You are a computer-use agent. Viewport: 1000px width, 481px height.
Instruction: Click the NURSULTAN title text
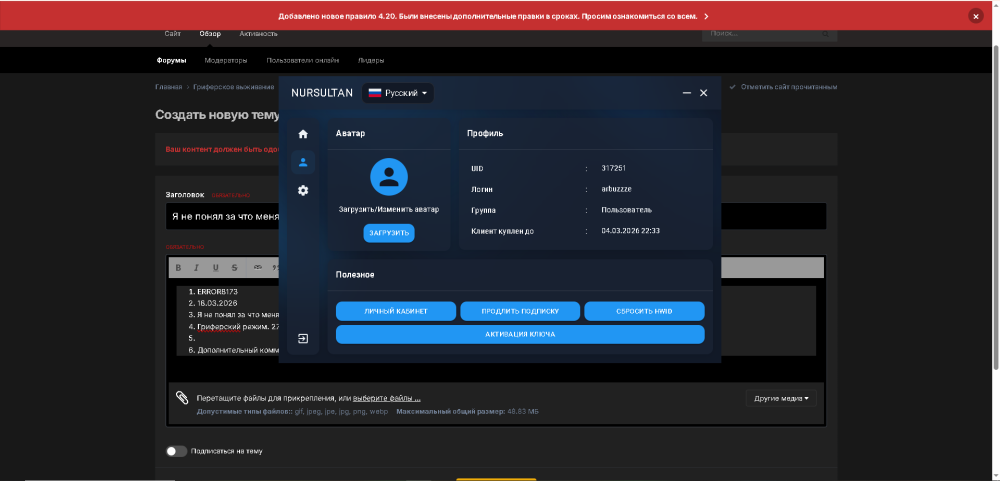[x=322, y=93]
